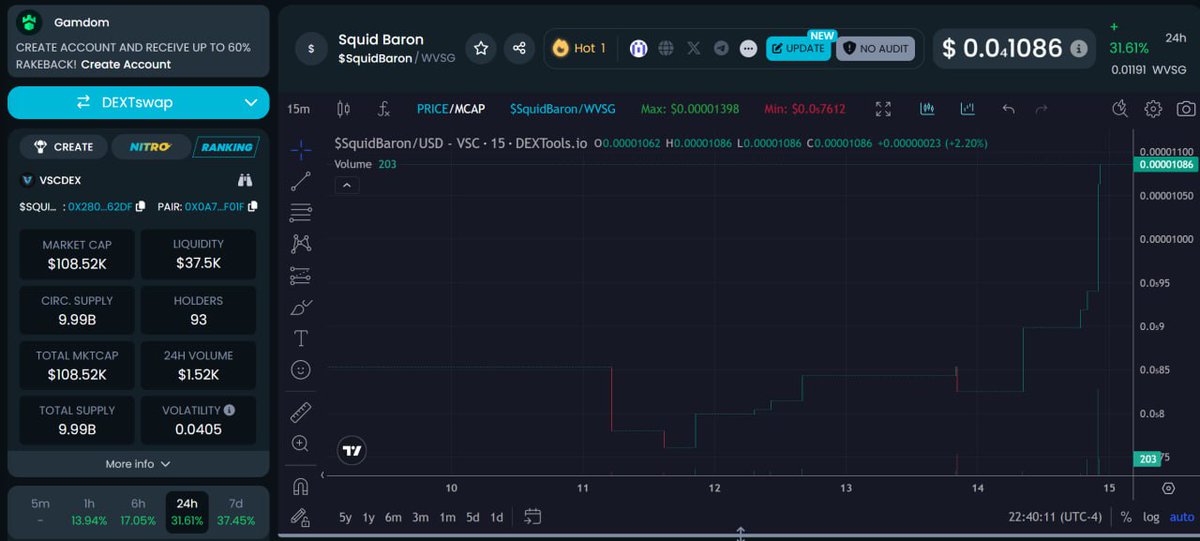The width and height of the screenshot is (1200, 541).
Task: Click the CREATE button
Action: coord(63,147)
